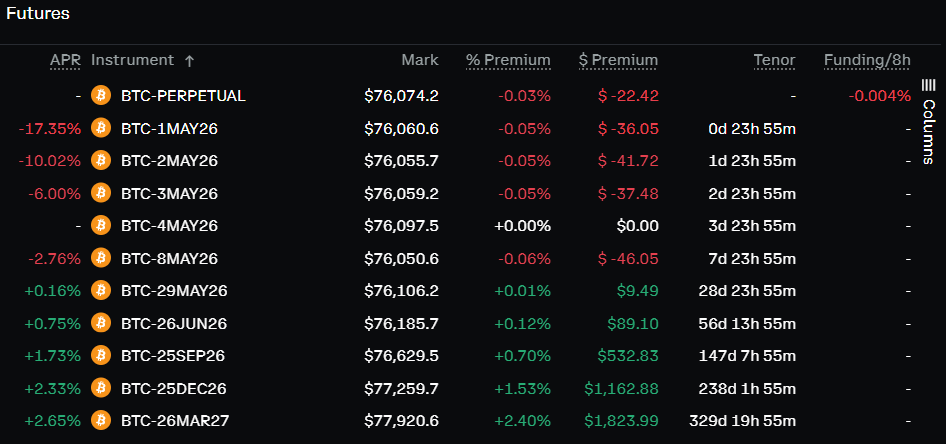Click the +2.40% premium value
The width and height of the screenshot is (946, 444).
click(522, 420)
